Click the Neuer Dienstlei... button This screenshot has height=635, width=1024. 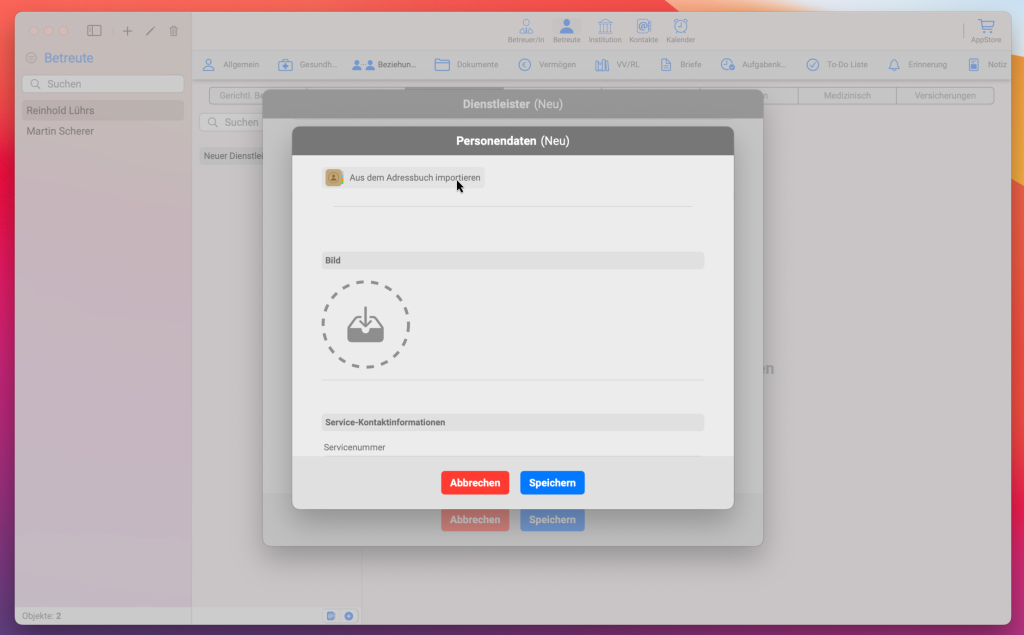click(232, 156)
